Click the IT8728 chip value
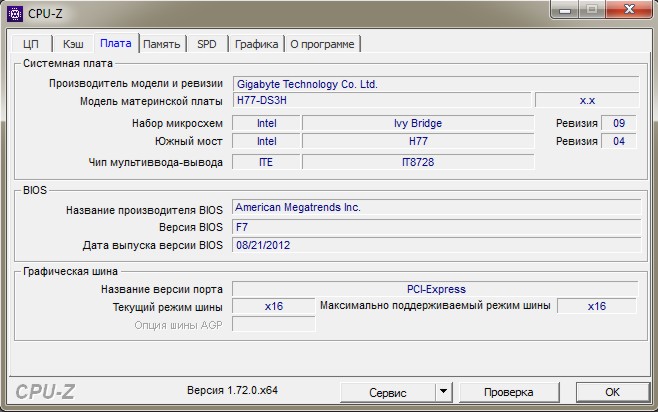Image resolution: width=658 pixels, height=412 pixels. coord(418,162)
